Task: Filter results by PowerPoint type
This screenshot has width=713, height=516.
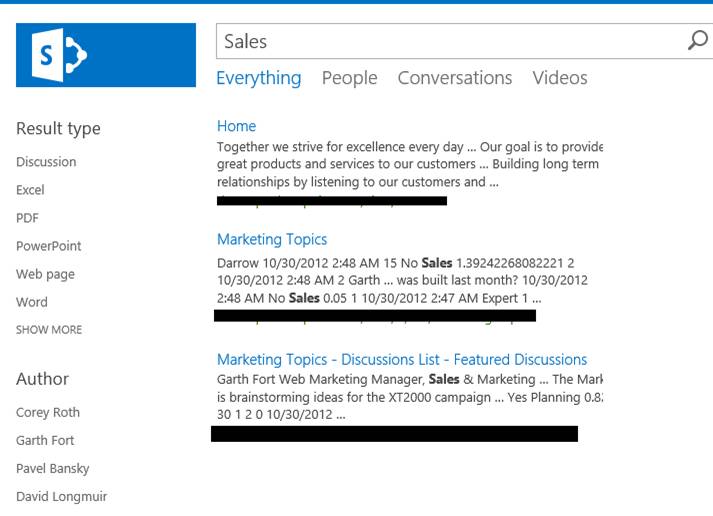Action: pyautogui.click(x=48, y=246)
